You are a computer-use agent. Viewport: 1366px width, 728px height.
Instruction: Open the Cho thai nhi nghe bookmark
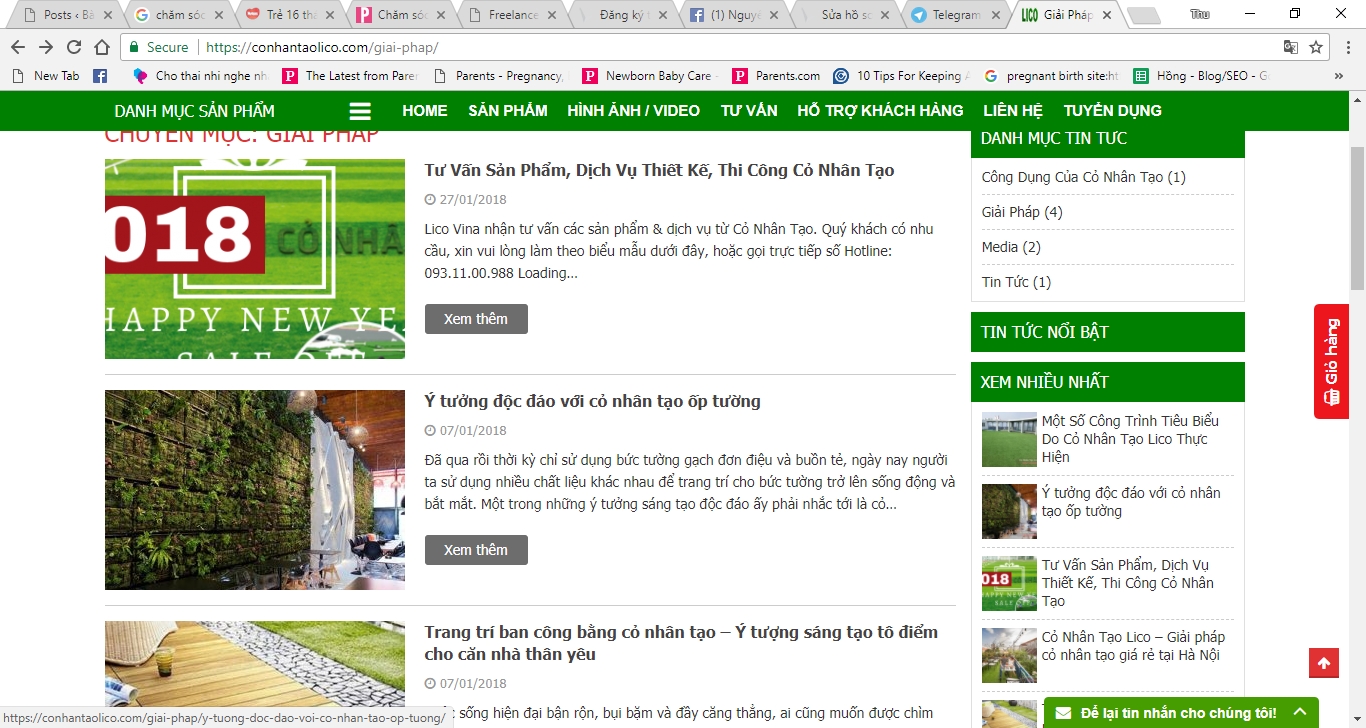[x=201, y=76]
